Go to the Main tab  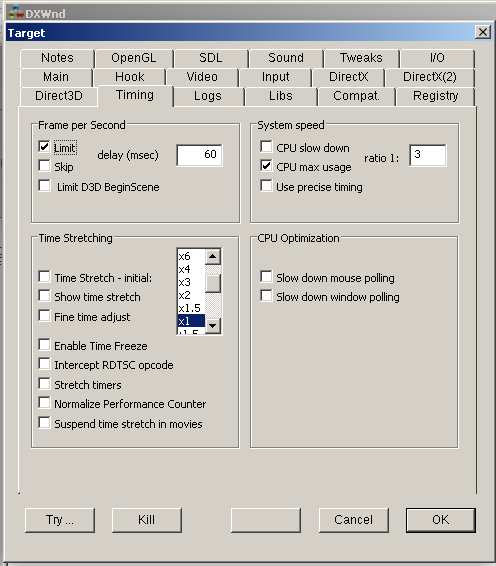coord(56,77)
